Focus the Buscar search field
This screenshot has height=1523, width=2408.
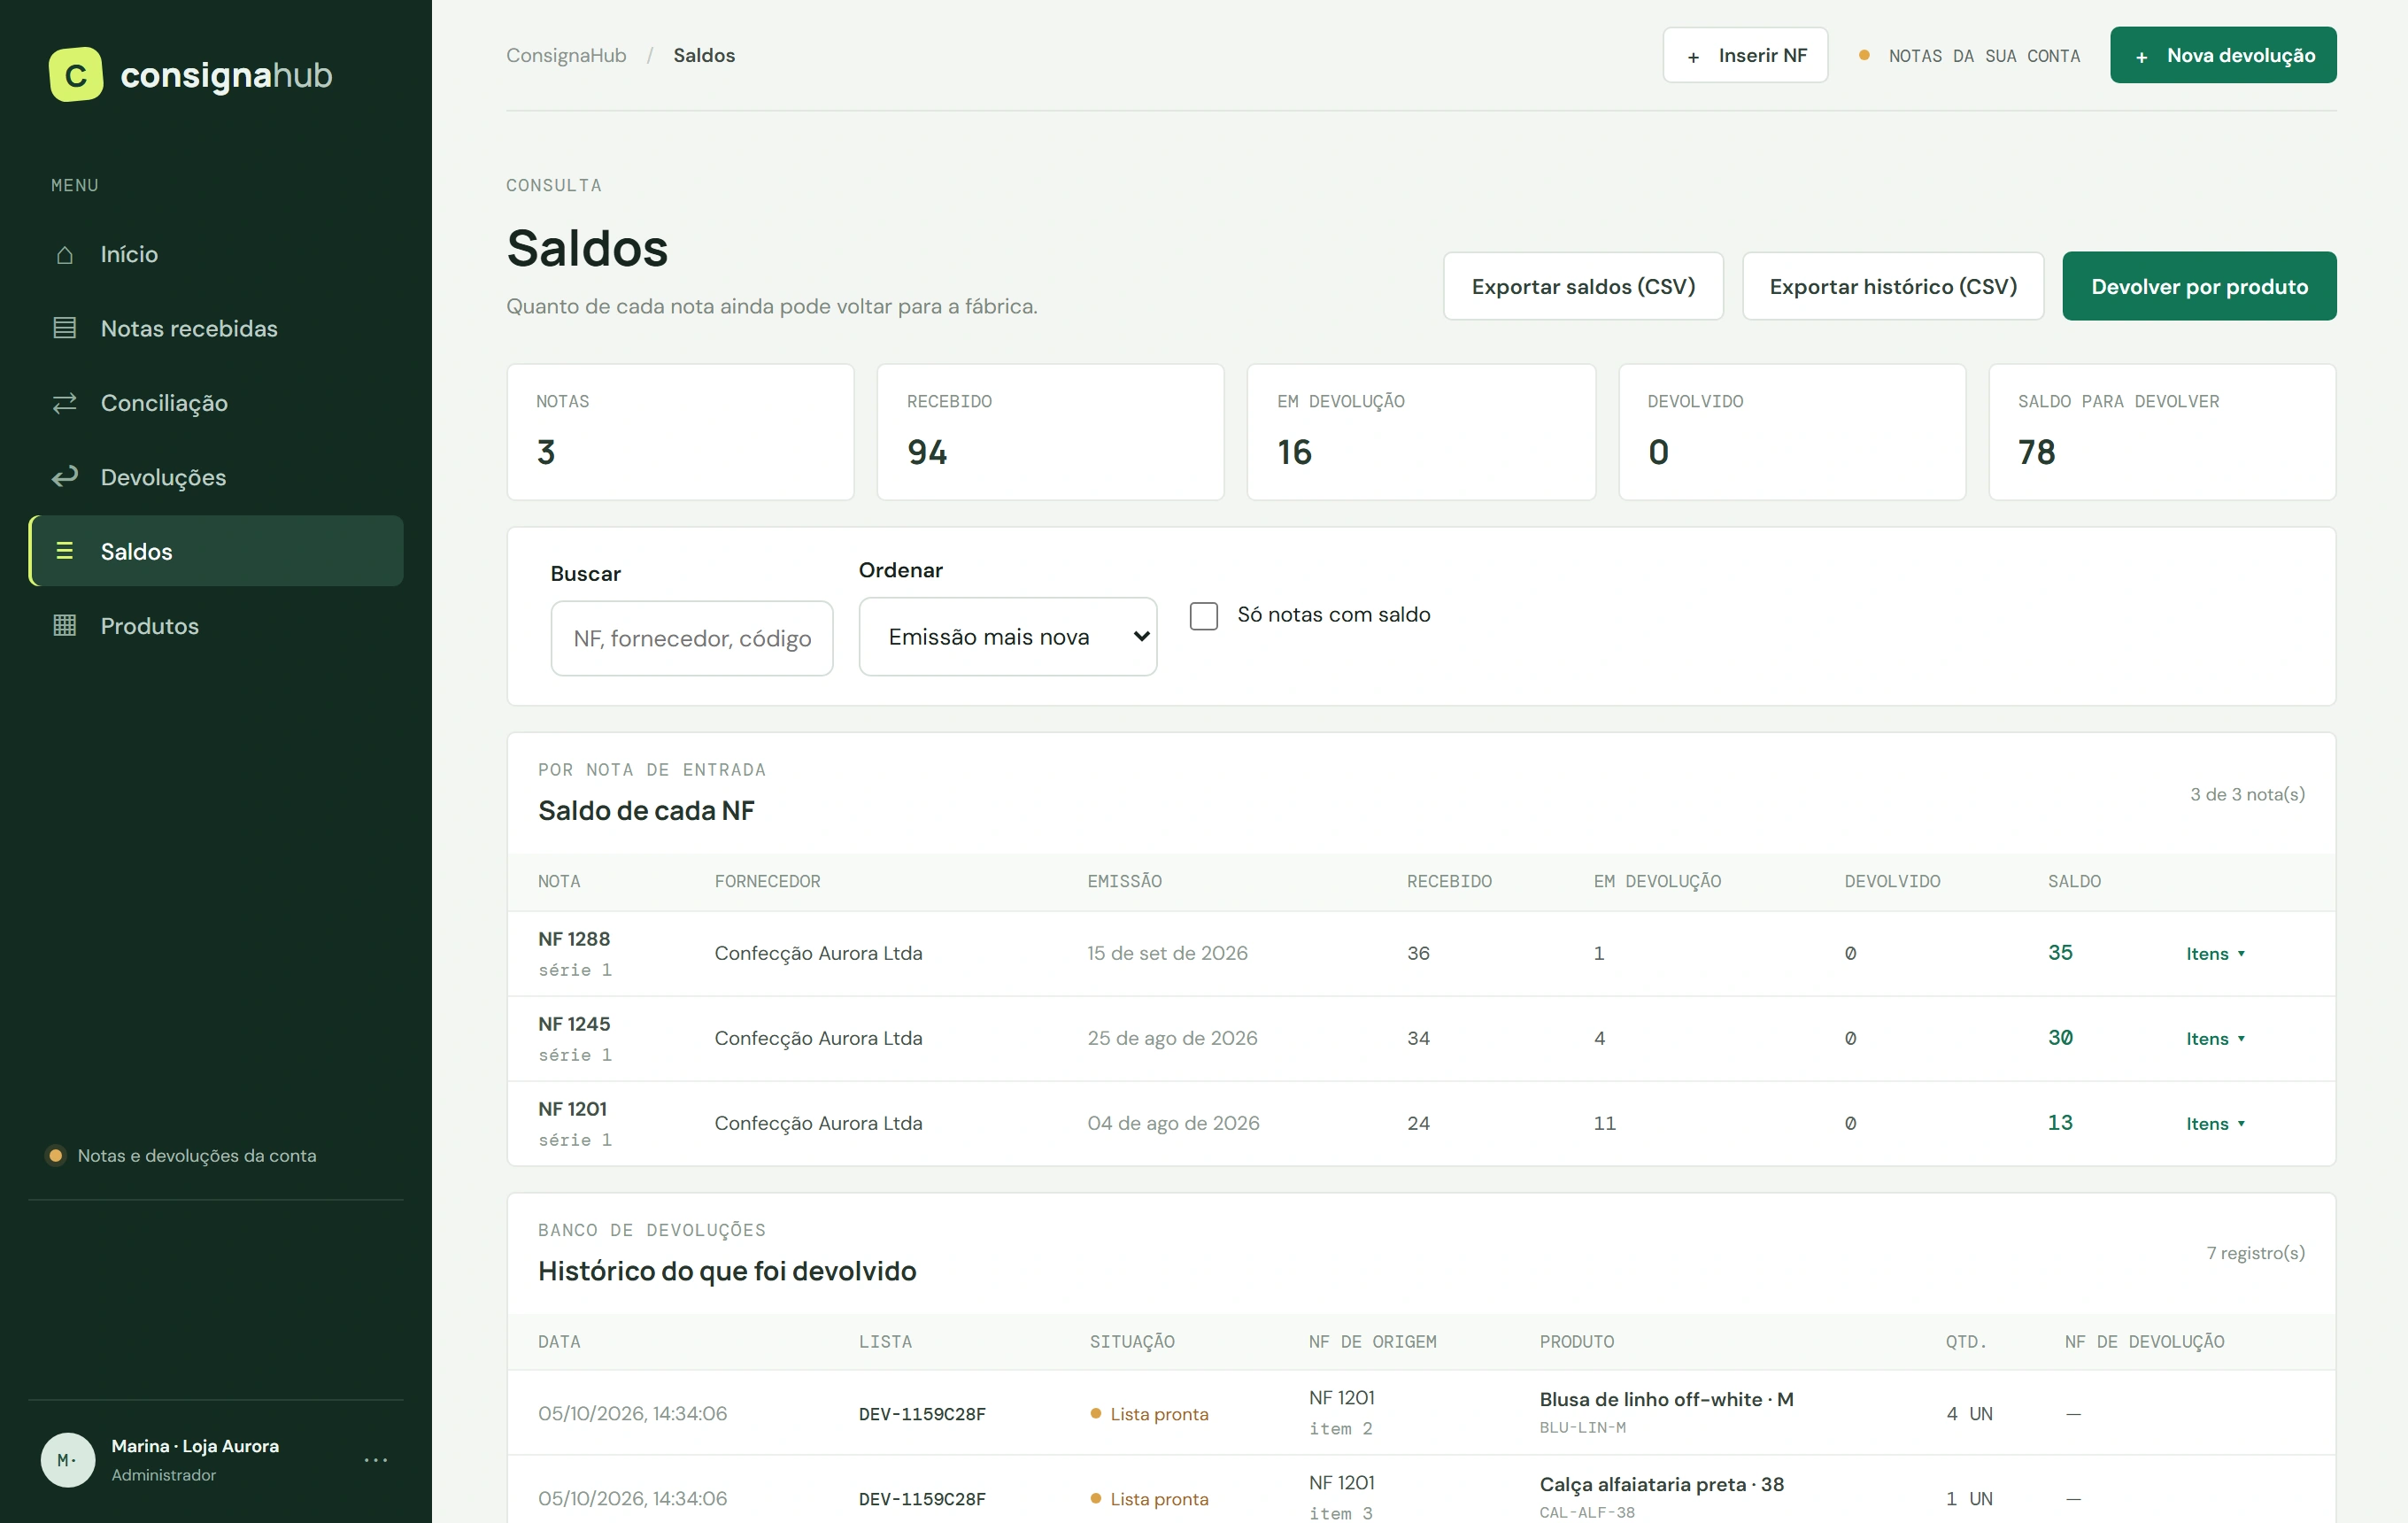692,638
